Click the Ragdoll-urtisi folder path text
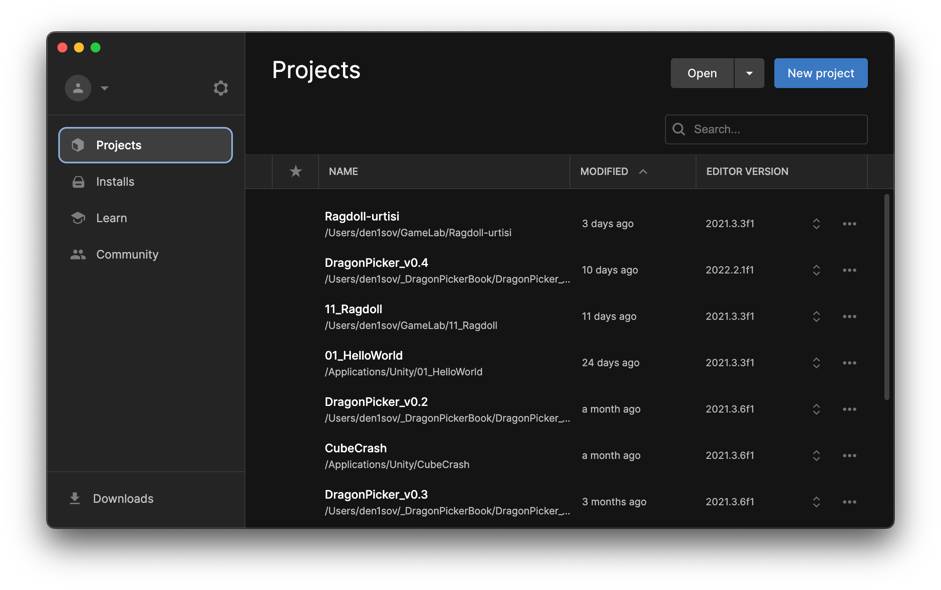This screenshot has width=941, height=590. pos(418,233)
